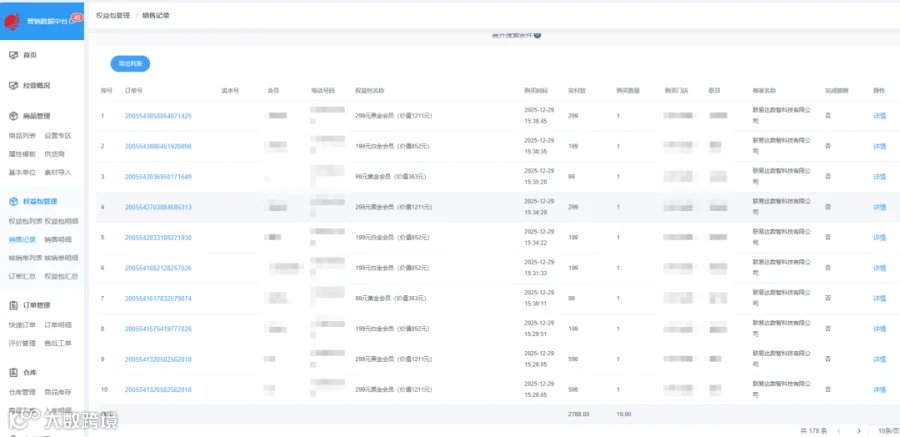This screenshot has width=900, height=437.
Task: Open 核销单列表 in the sidebar
Action: click(x=25, y=258)
